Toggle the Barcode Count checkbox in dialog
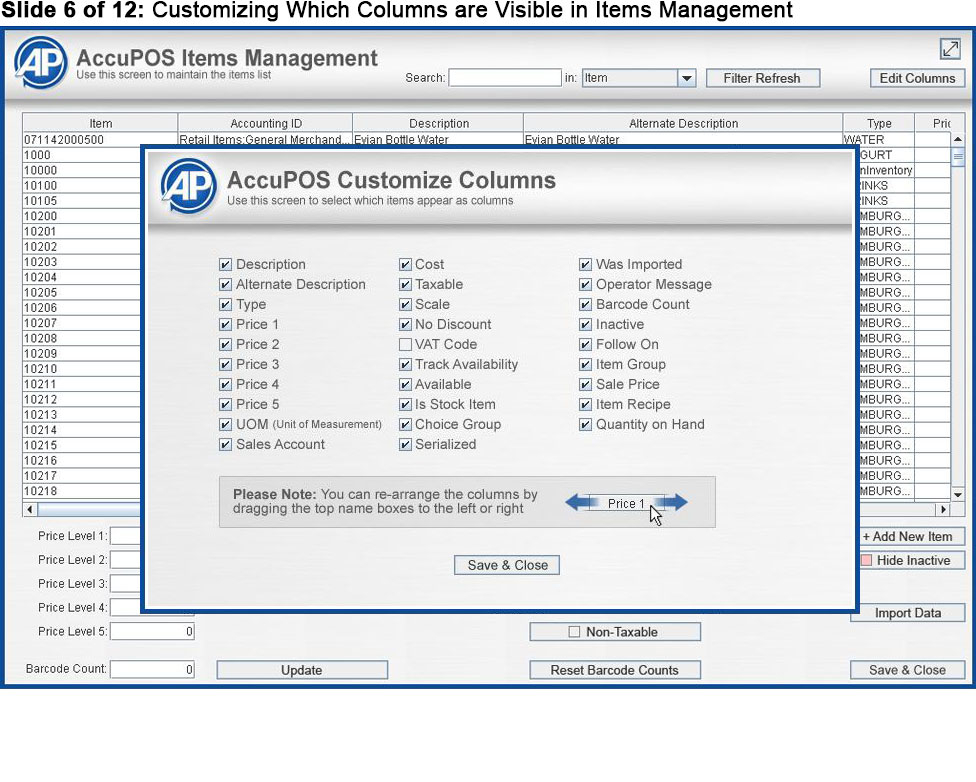 coord(585,304)
